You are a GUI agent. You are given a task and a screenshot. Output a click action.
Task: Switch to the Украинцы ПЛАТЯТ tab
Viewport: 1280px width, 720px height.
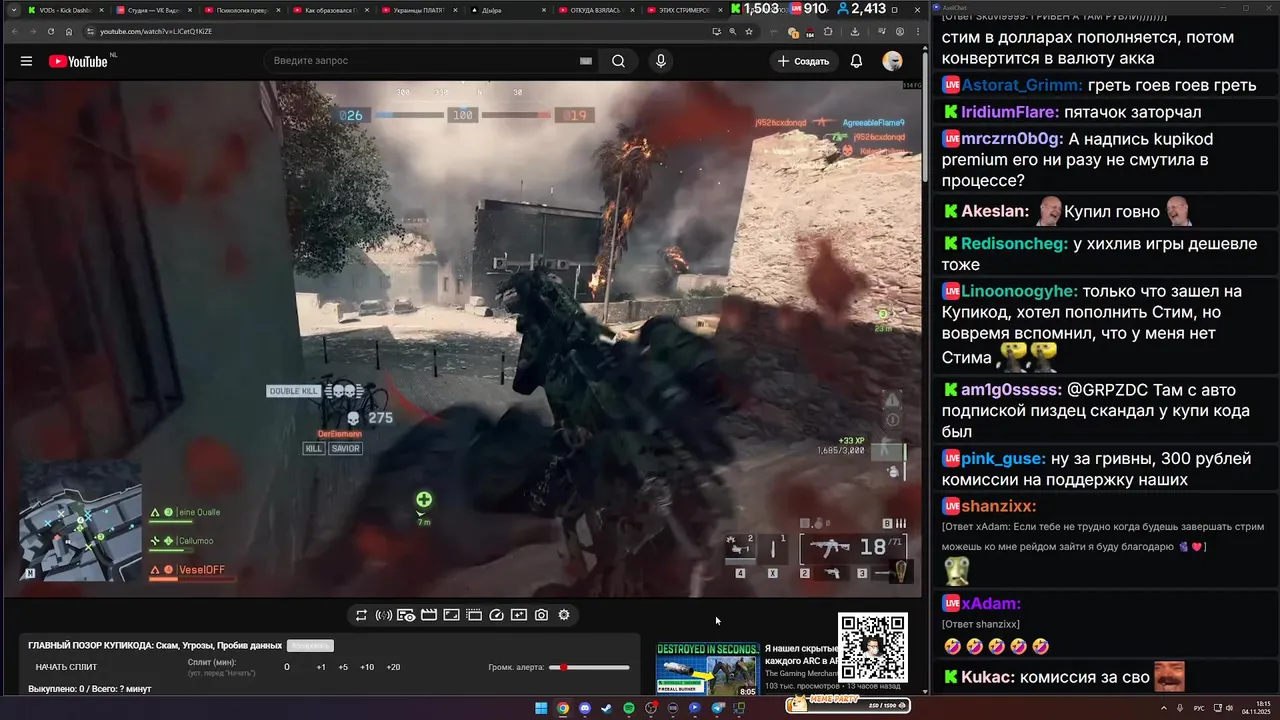tap(420, 10)
